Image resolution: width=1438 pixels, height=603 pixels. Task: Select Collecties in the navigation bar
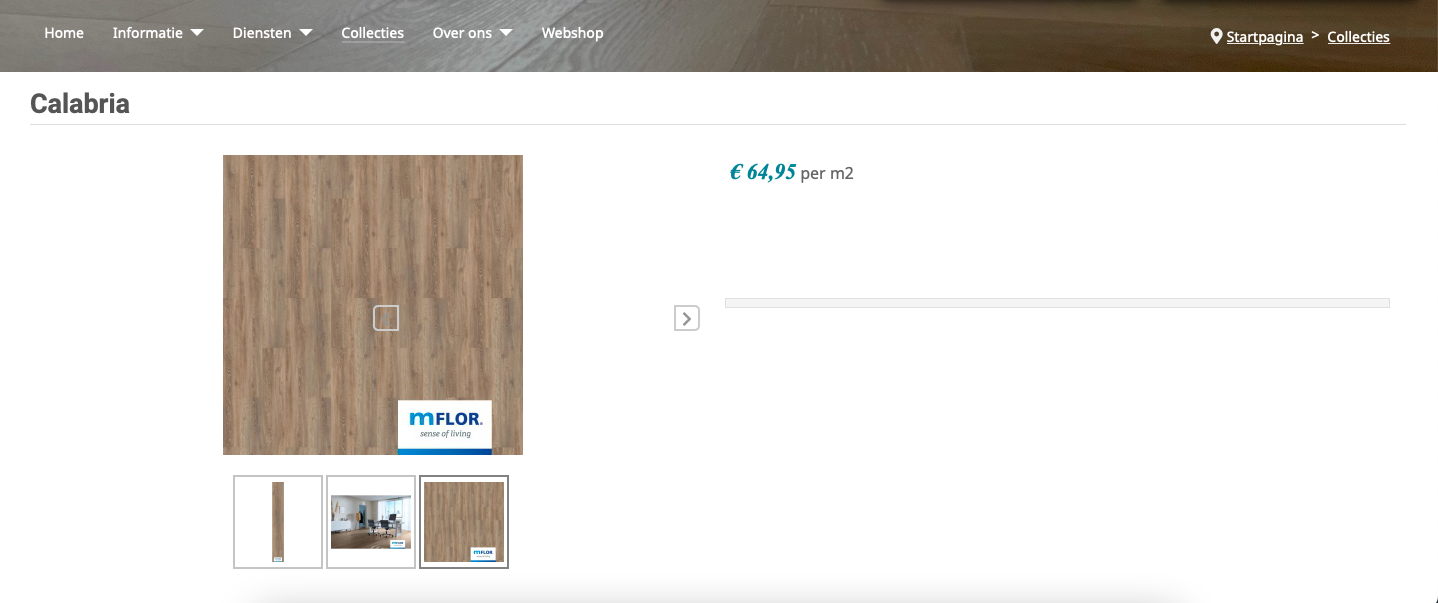click(x=373, y=33)
